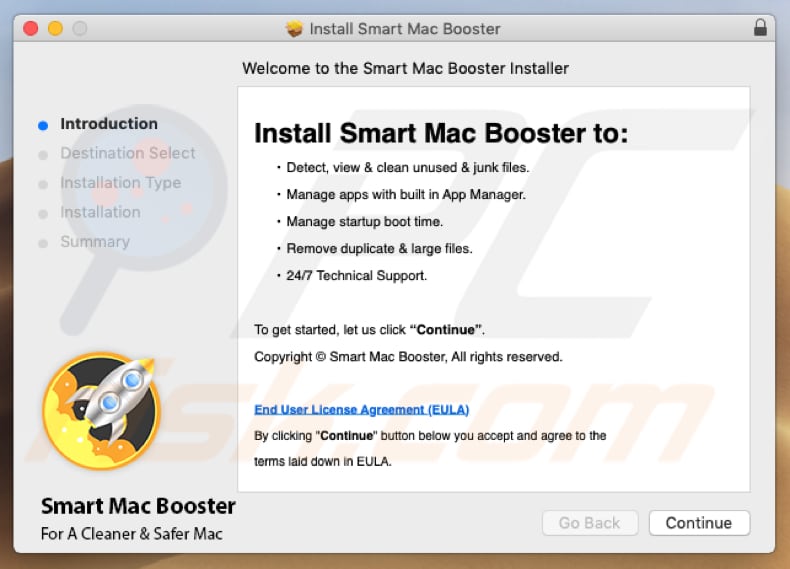Click 'Install Smart Mac Booster' window title
This screenshot has height=569, width=790.
[405, 29]
